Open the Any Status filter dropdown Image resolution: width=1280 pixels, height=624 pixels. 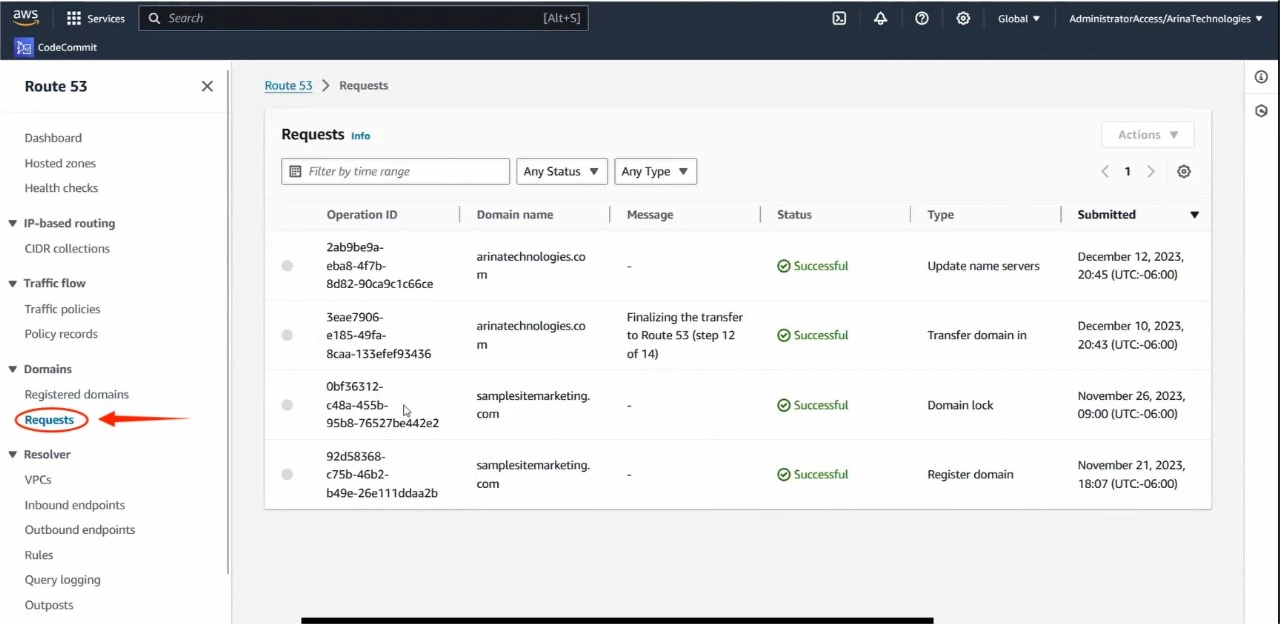coord(561,171)
